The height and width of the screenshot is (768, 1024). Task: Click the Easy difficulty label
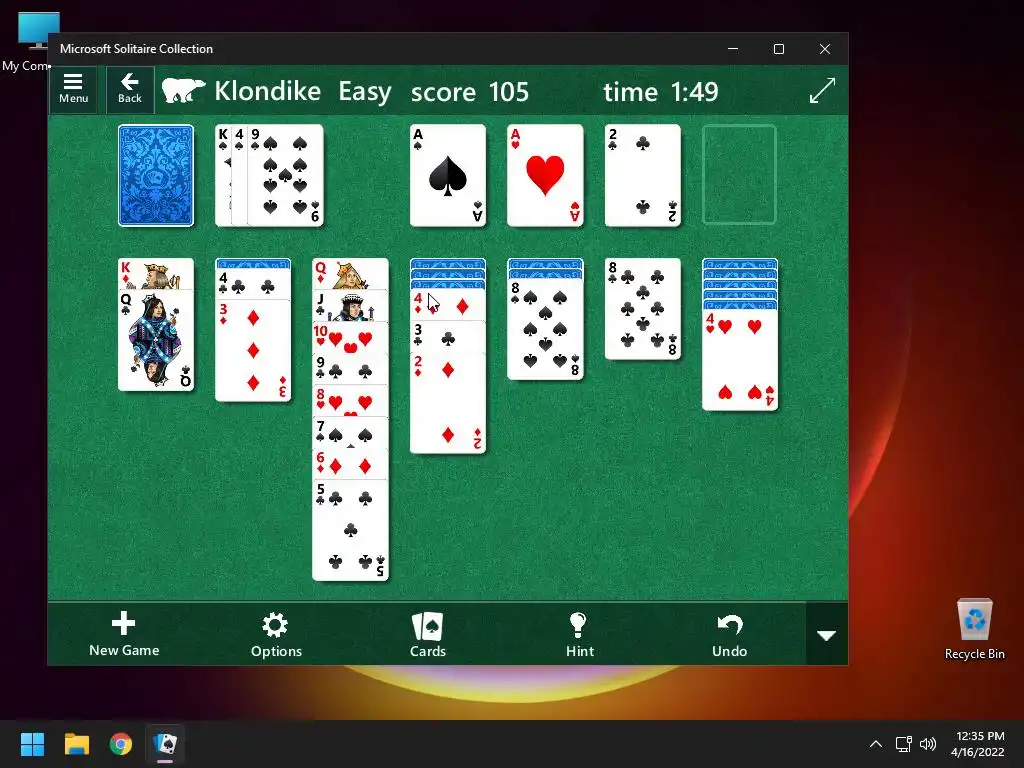[364, 92]
